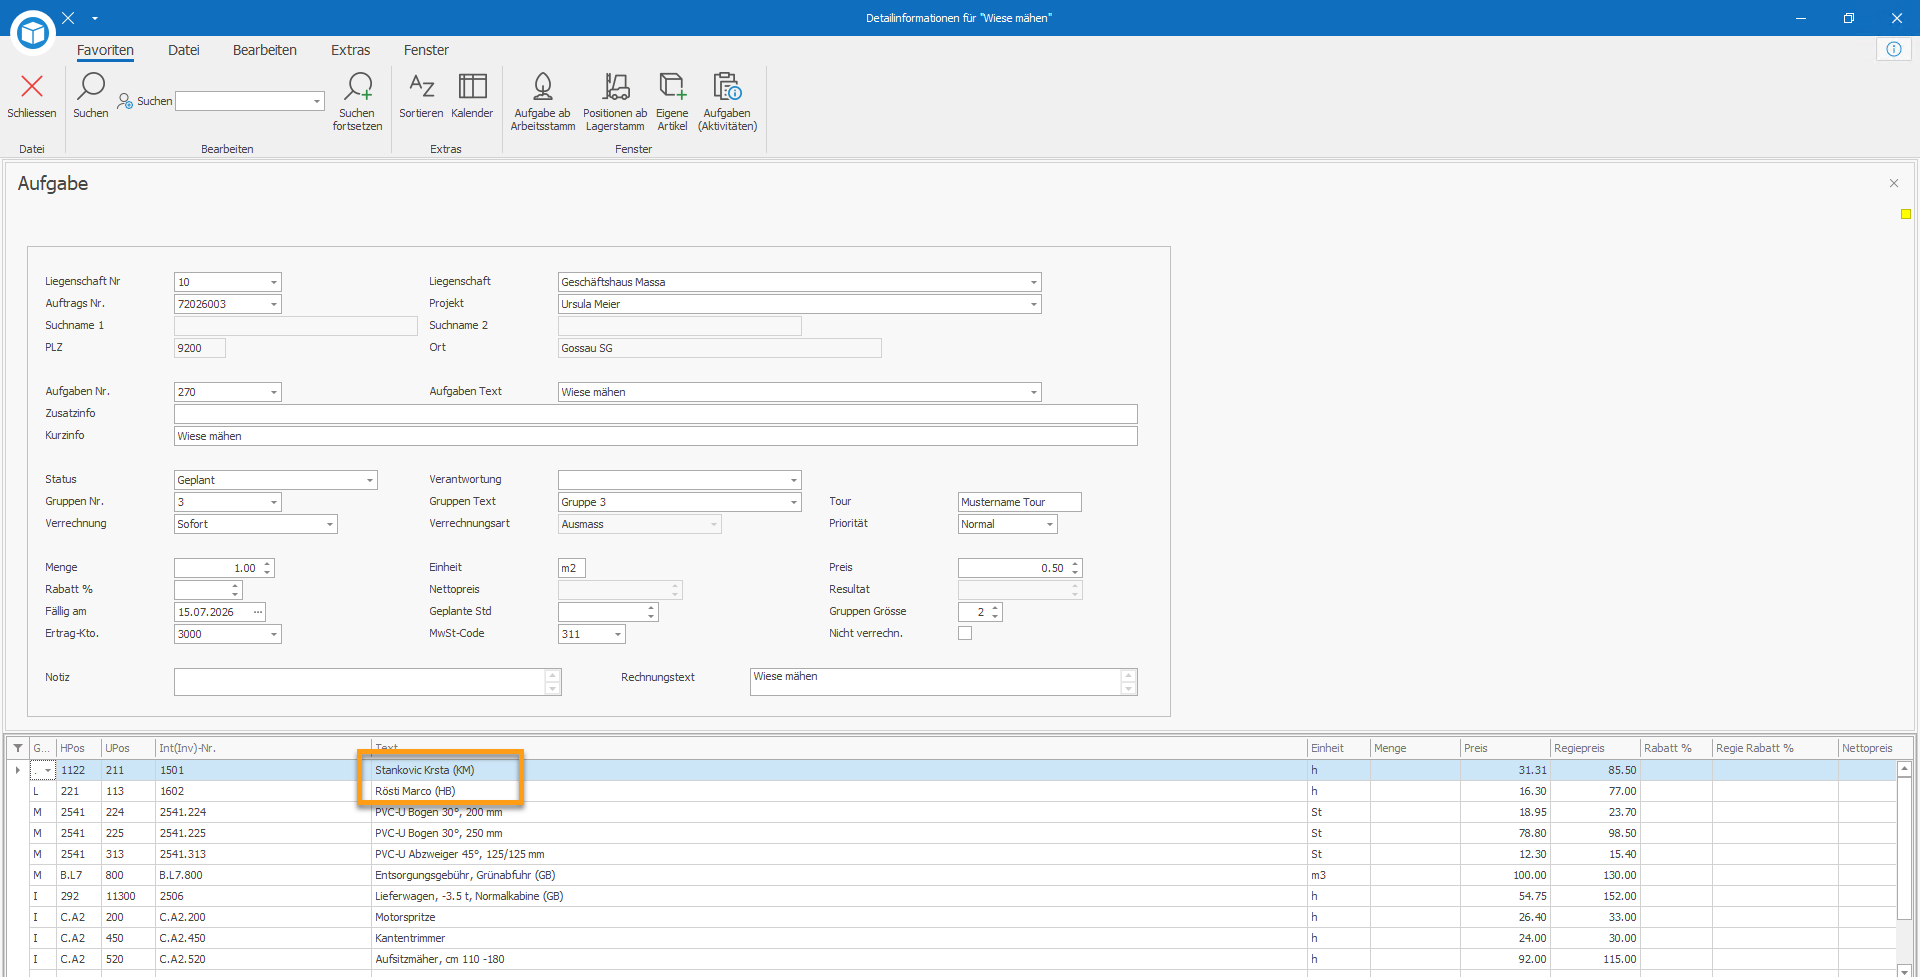Click the Tour input field
1920x977 pixels.
(x=1020, y=502)
